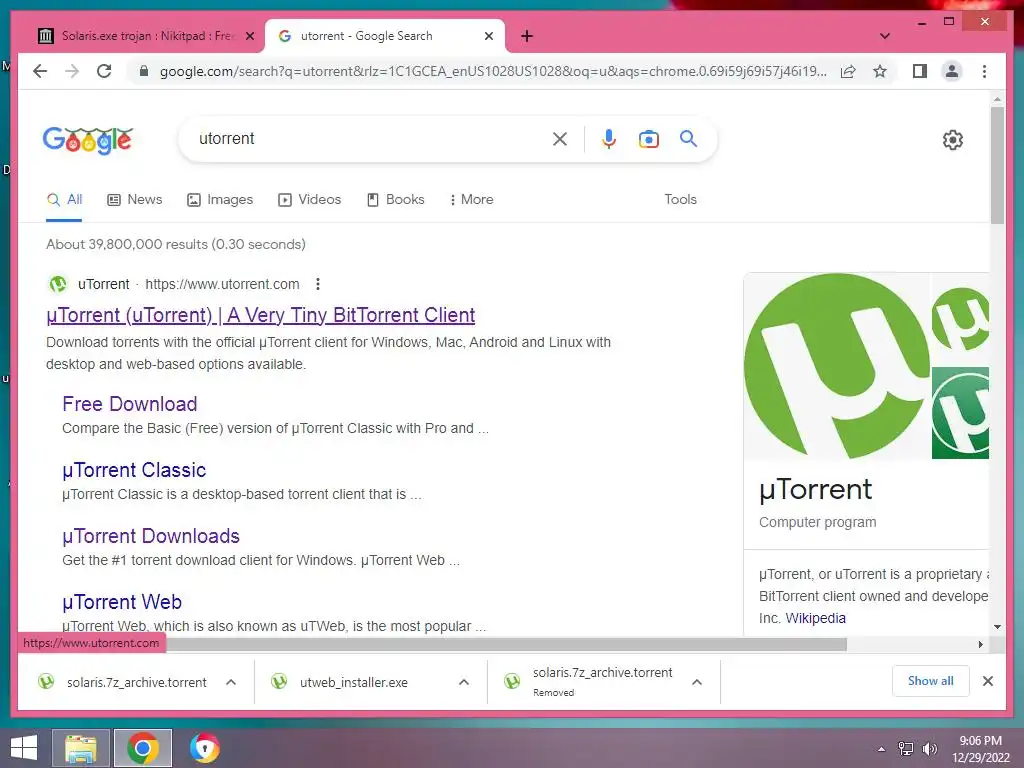Switch to Images results
Viewport: 1024px width, 768px height.
point(220,199)
